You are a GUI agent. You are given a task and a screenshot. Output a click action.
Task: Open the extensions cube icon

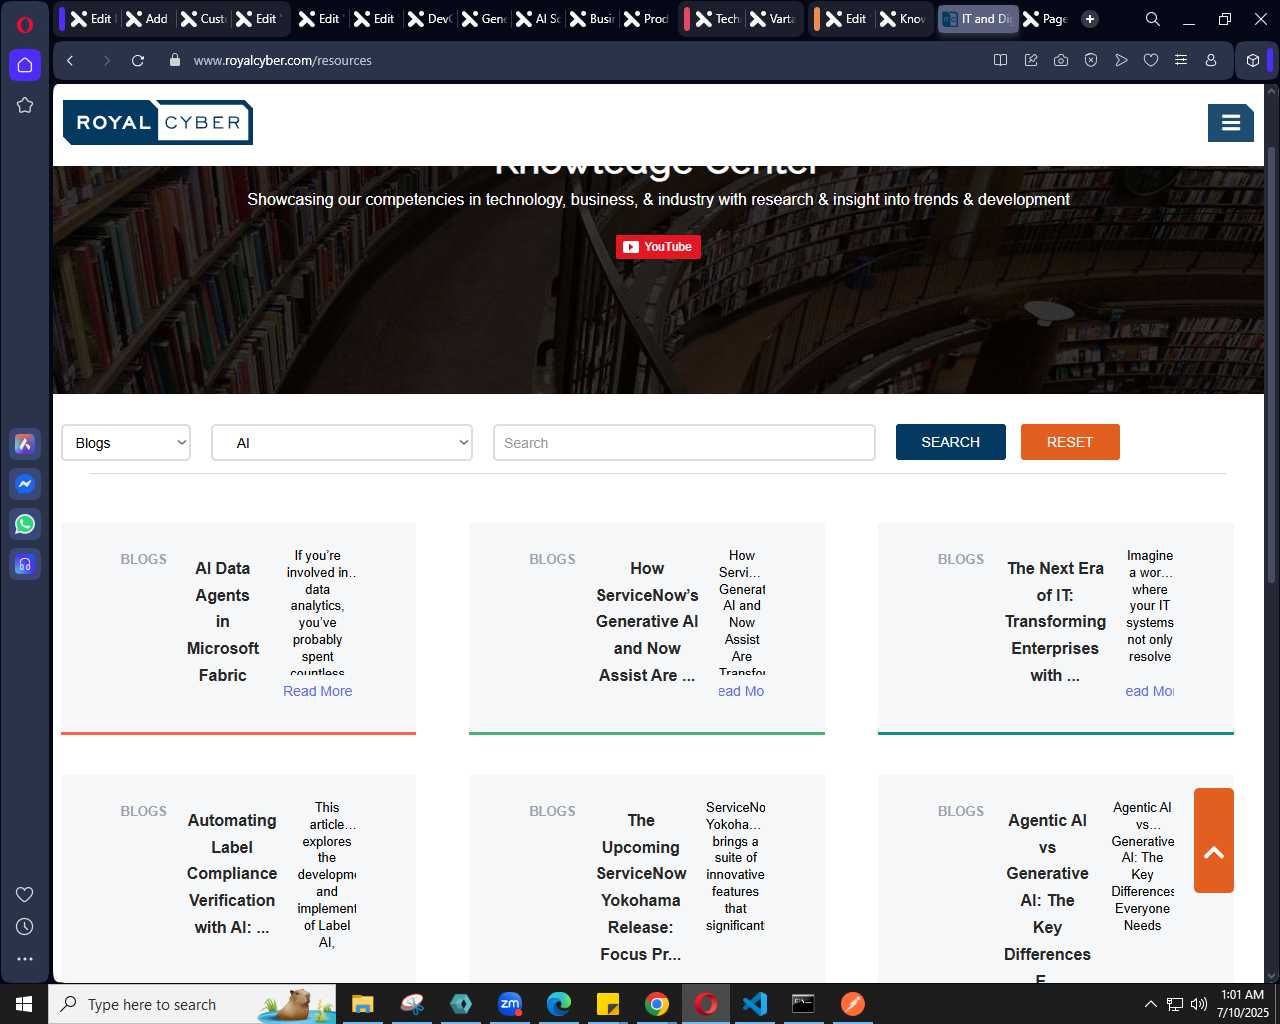pyautogui.click(x=1253, y=60)
